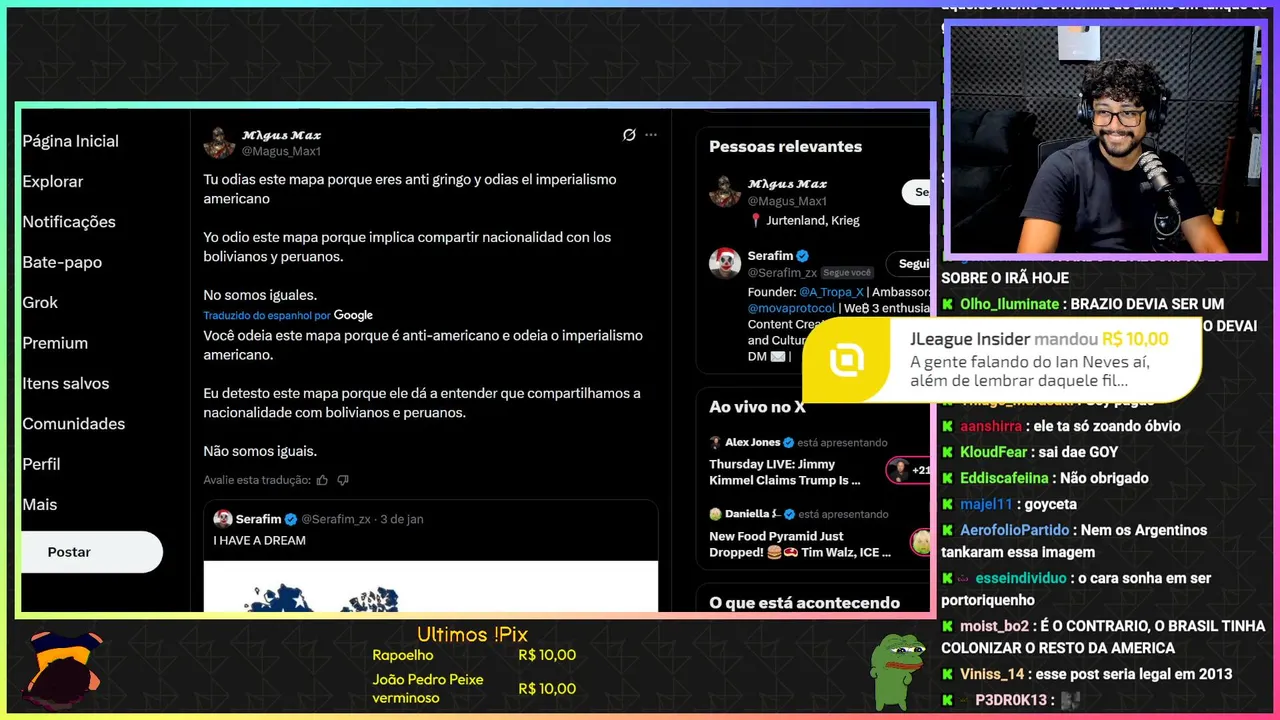Click the Avalie esta tradução label
Viewport: 1280px width, 720px height.
pos(257,480)
